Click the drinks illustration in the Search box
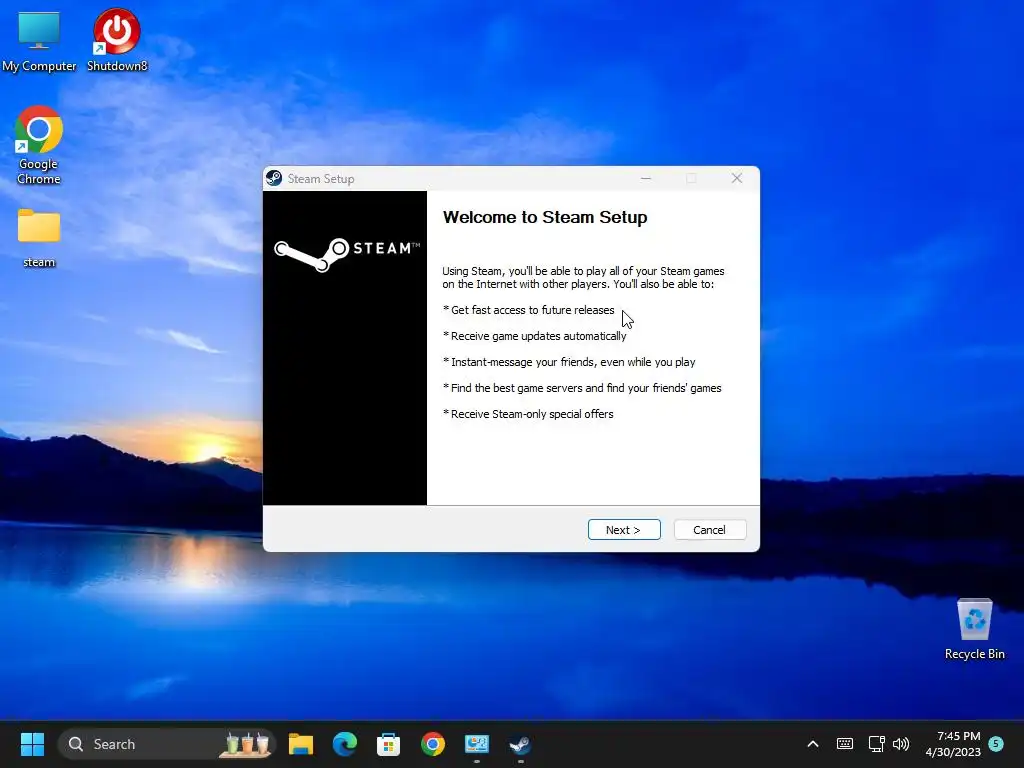Viewport: 1024px width, 768px height. click(247, 744)
